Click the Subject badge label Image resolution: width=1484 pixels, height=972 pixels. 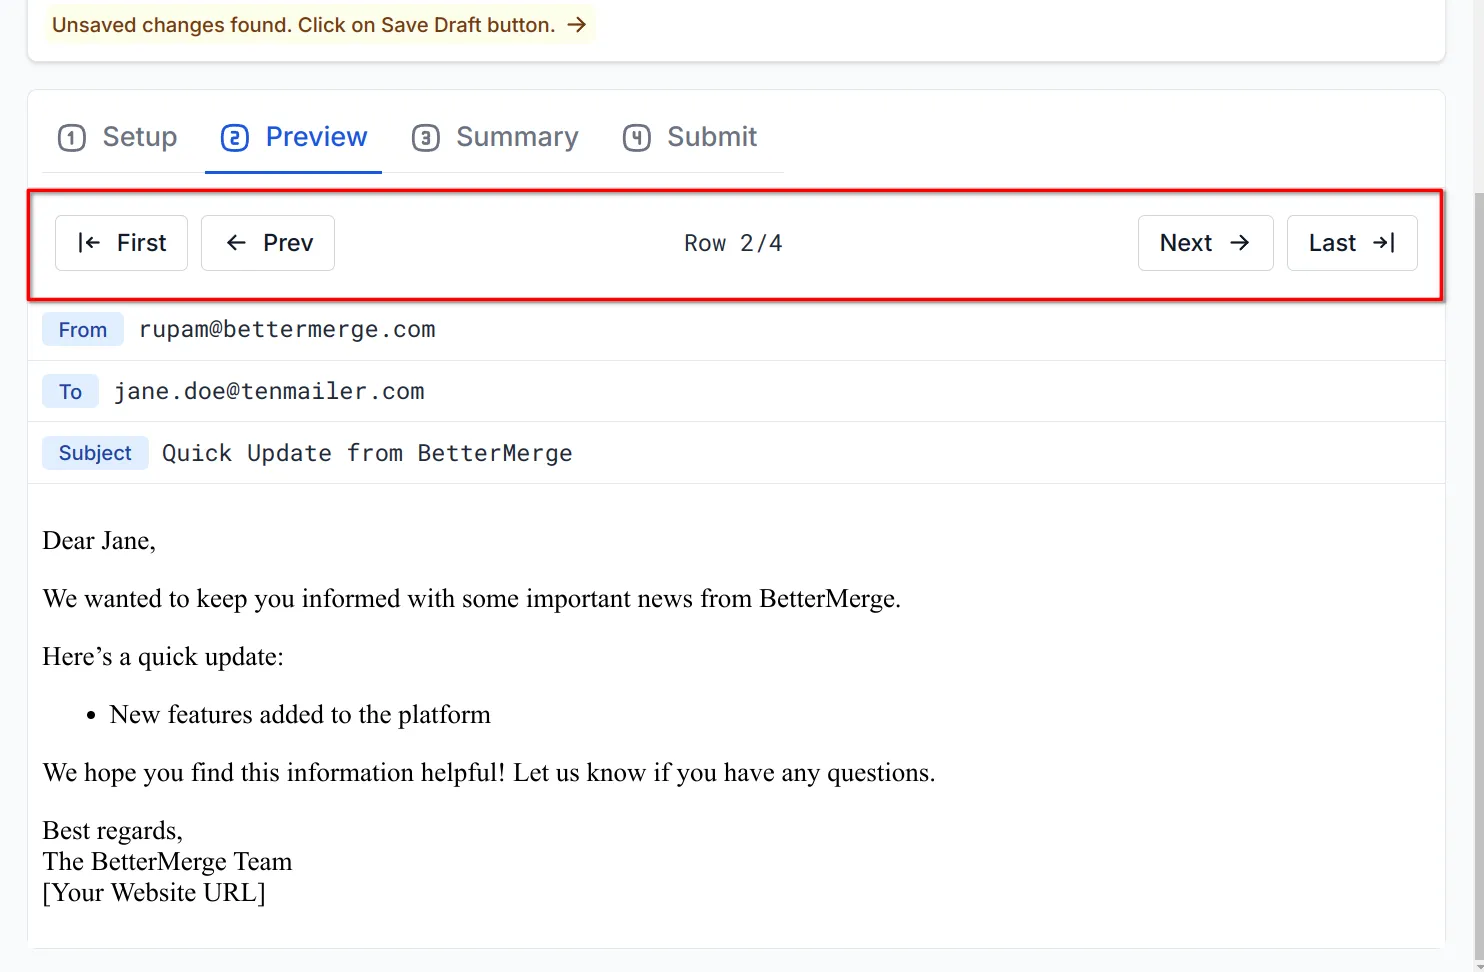click(94, 453)
